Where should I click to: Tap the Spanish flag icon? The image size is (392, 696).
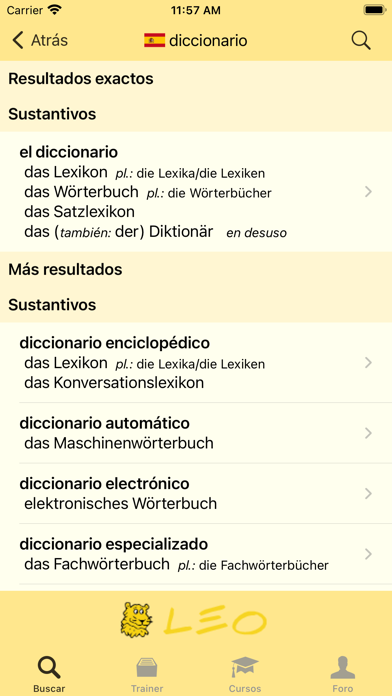click(x=154, y=40)
